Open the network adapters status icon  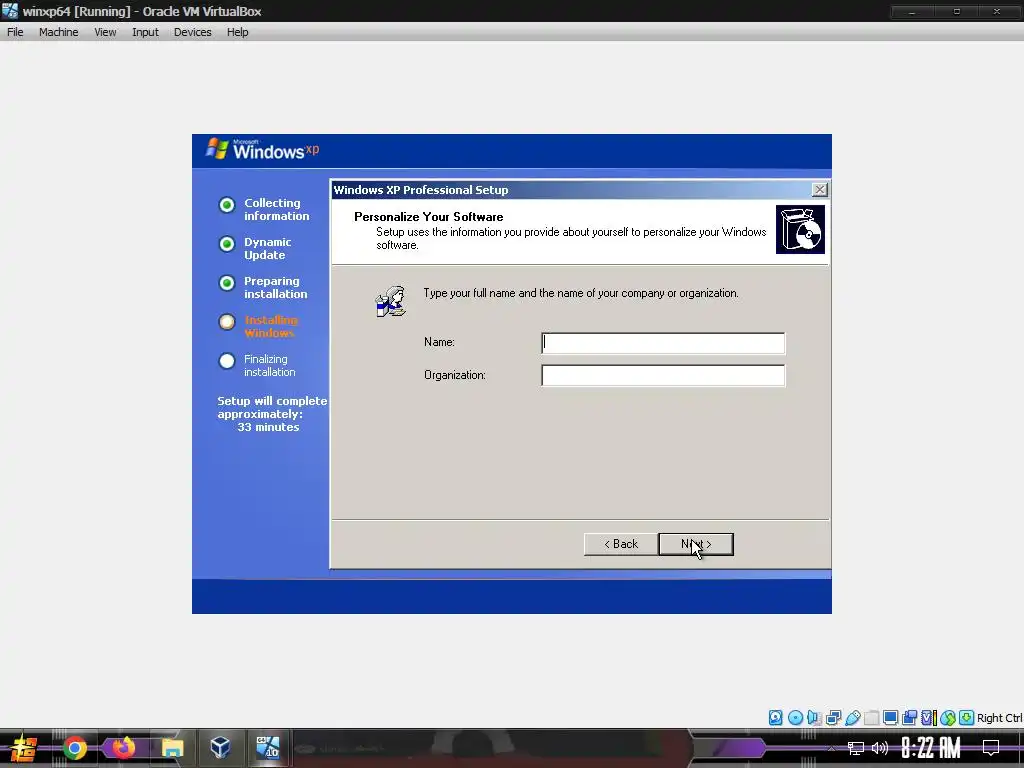point(833,718)
